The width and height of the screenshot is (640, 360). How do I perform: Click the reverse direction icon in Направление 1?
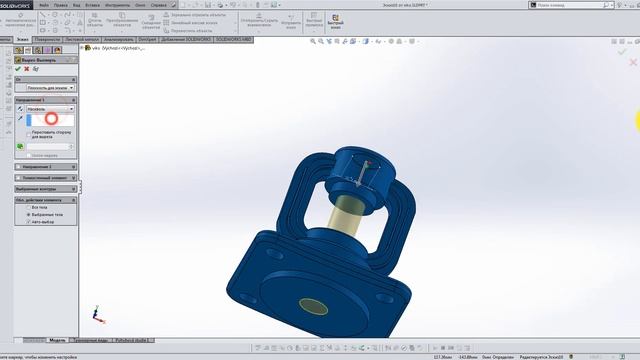(20, 109)
